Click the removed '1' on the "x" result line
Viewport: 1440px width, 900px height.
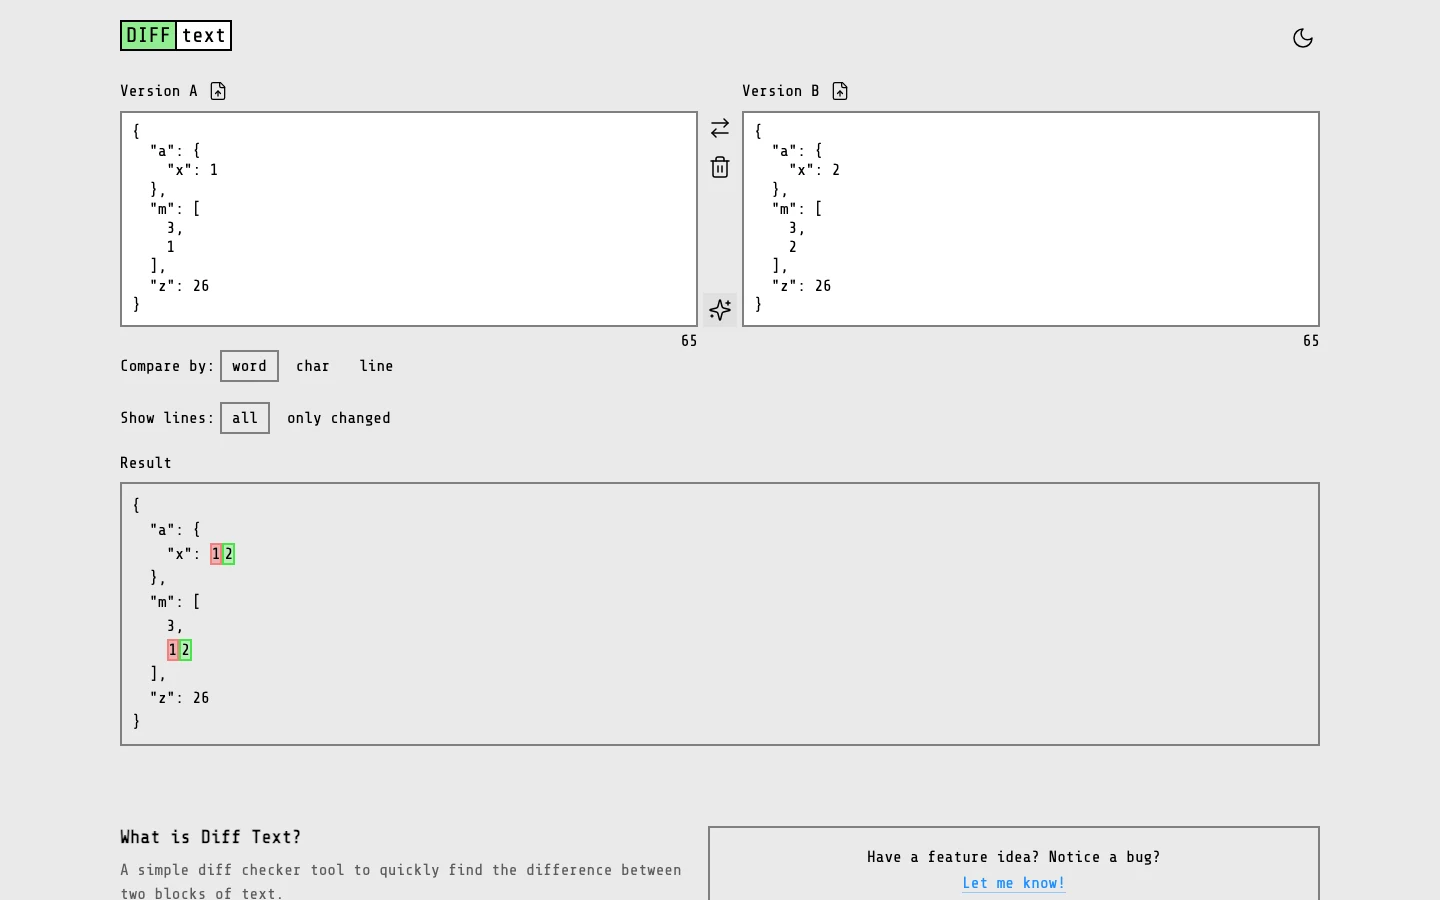click(x=216, y=554)
